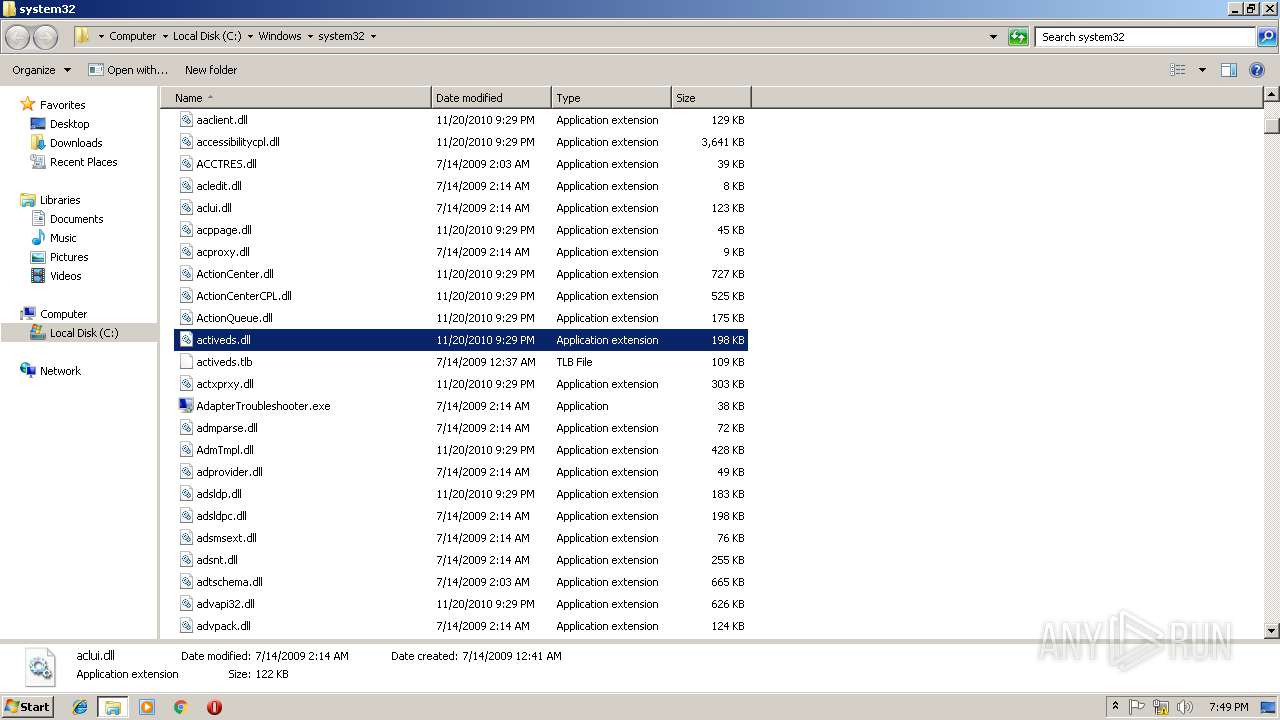Select Pictures under Libraries

(x=69, y=257)
